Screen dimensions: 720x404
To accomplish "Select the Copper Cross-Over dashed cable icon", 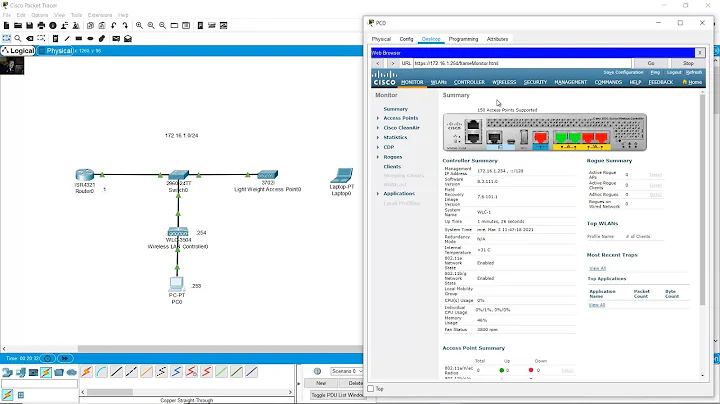I will [x=131, y=371].
